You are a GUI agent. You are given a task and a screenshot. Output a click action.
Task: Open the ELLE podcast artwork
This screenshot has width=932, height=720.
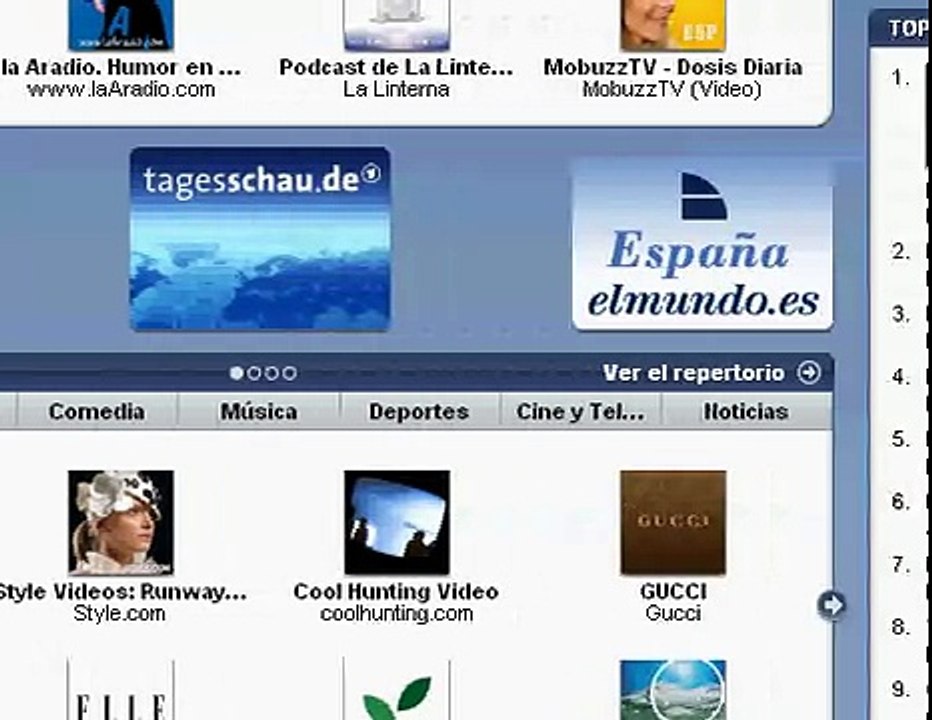[121, 690]
